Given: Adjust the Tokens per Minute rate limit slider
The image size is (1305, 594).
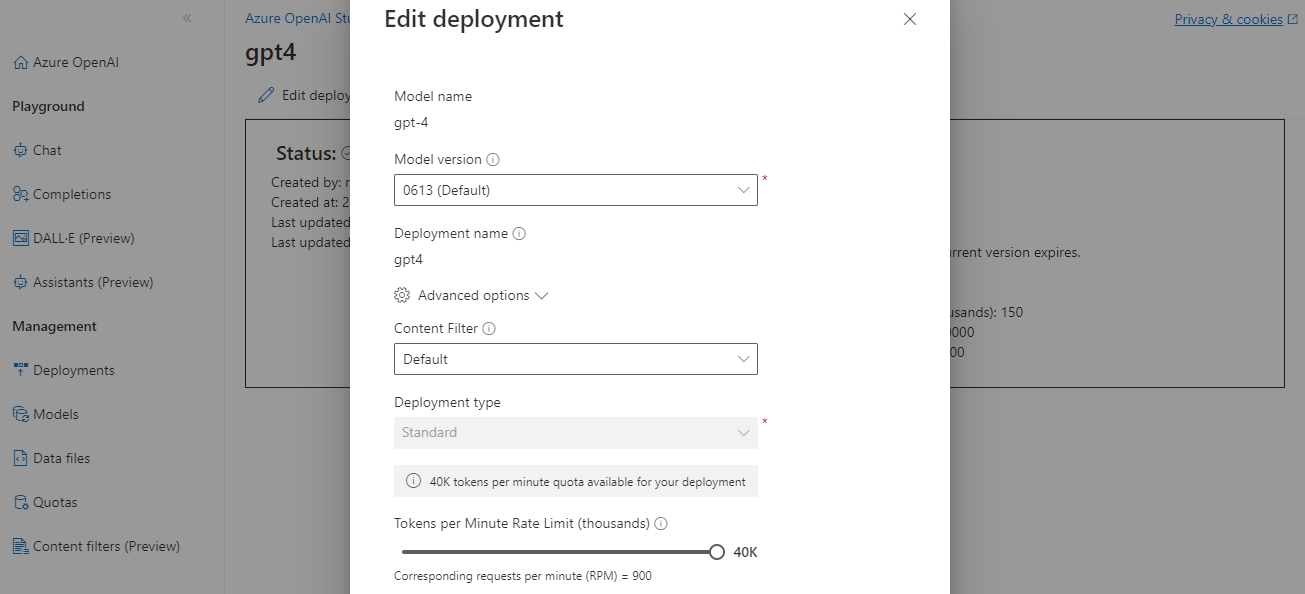Looking at the screenshot, I should tap(716, 551).
